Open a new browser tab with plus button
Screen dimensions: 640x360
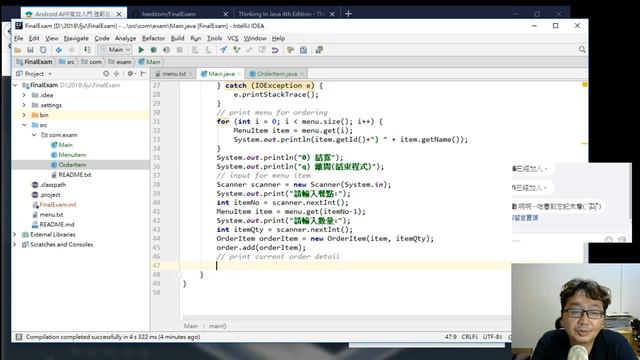[348, 14]
